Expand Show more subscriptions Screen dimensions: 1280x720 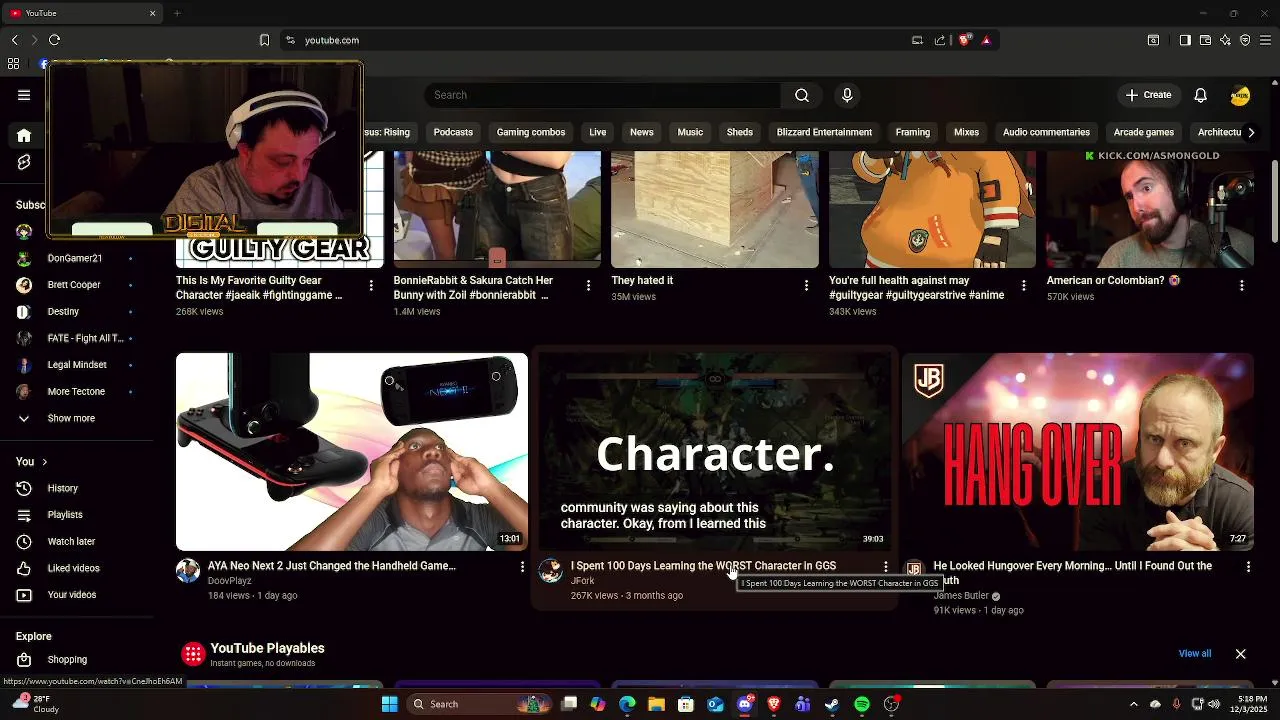tap(71, 418)
